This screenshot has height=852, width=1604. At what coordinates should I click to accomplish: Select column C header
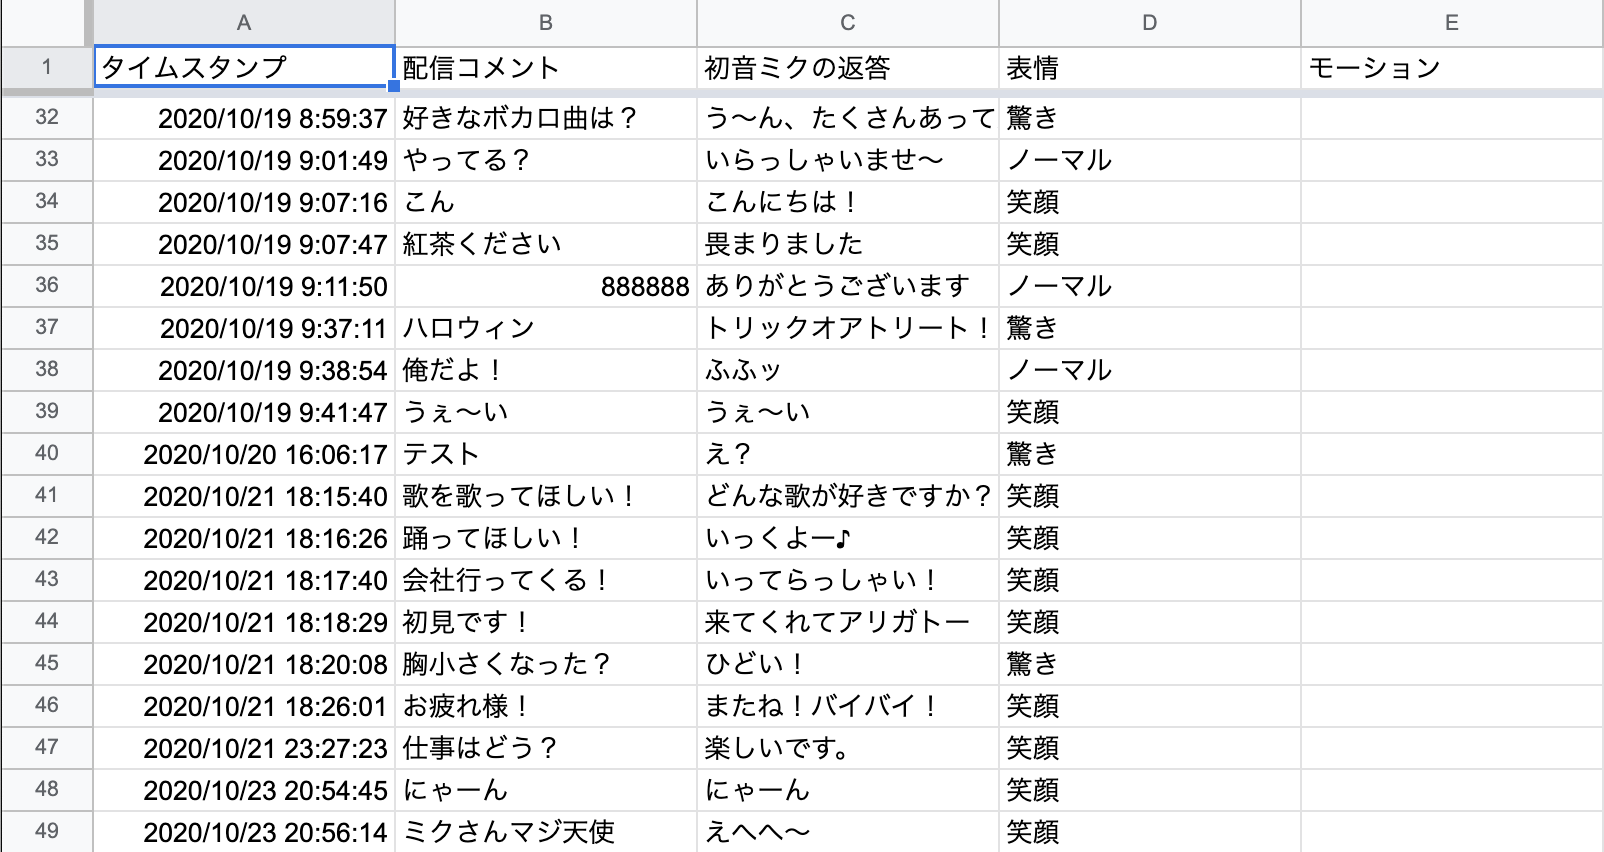pyautogui.click(x=848, y=22)
